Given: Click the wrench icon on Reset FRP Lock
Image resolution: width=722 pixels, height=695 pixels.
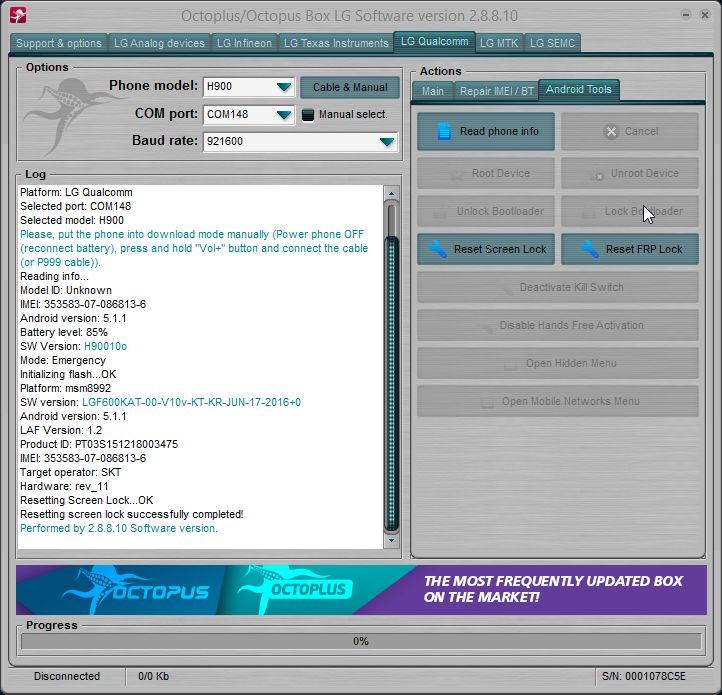Looking at the screenshot, I should coord(590,249).
